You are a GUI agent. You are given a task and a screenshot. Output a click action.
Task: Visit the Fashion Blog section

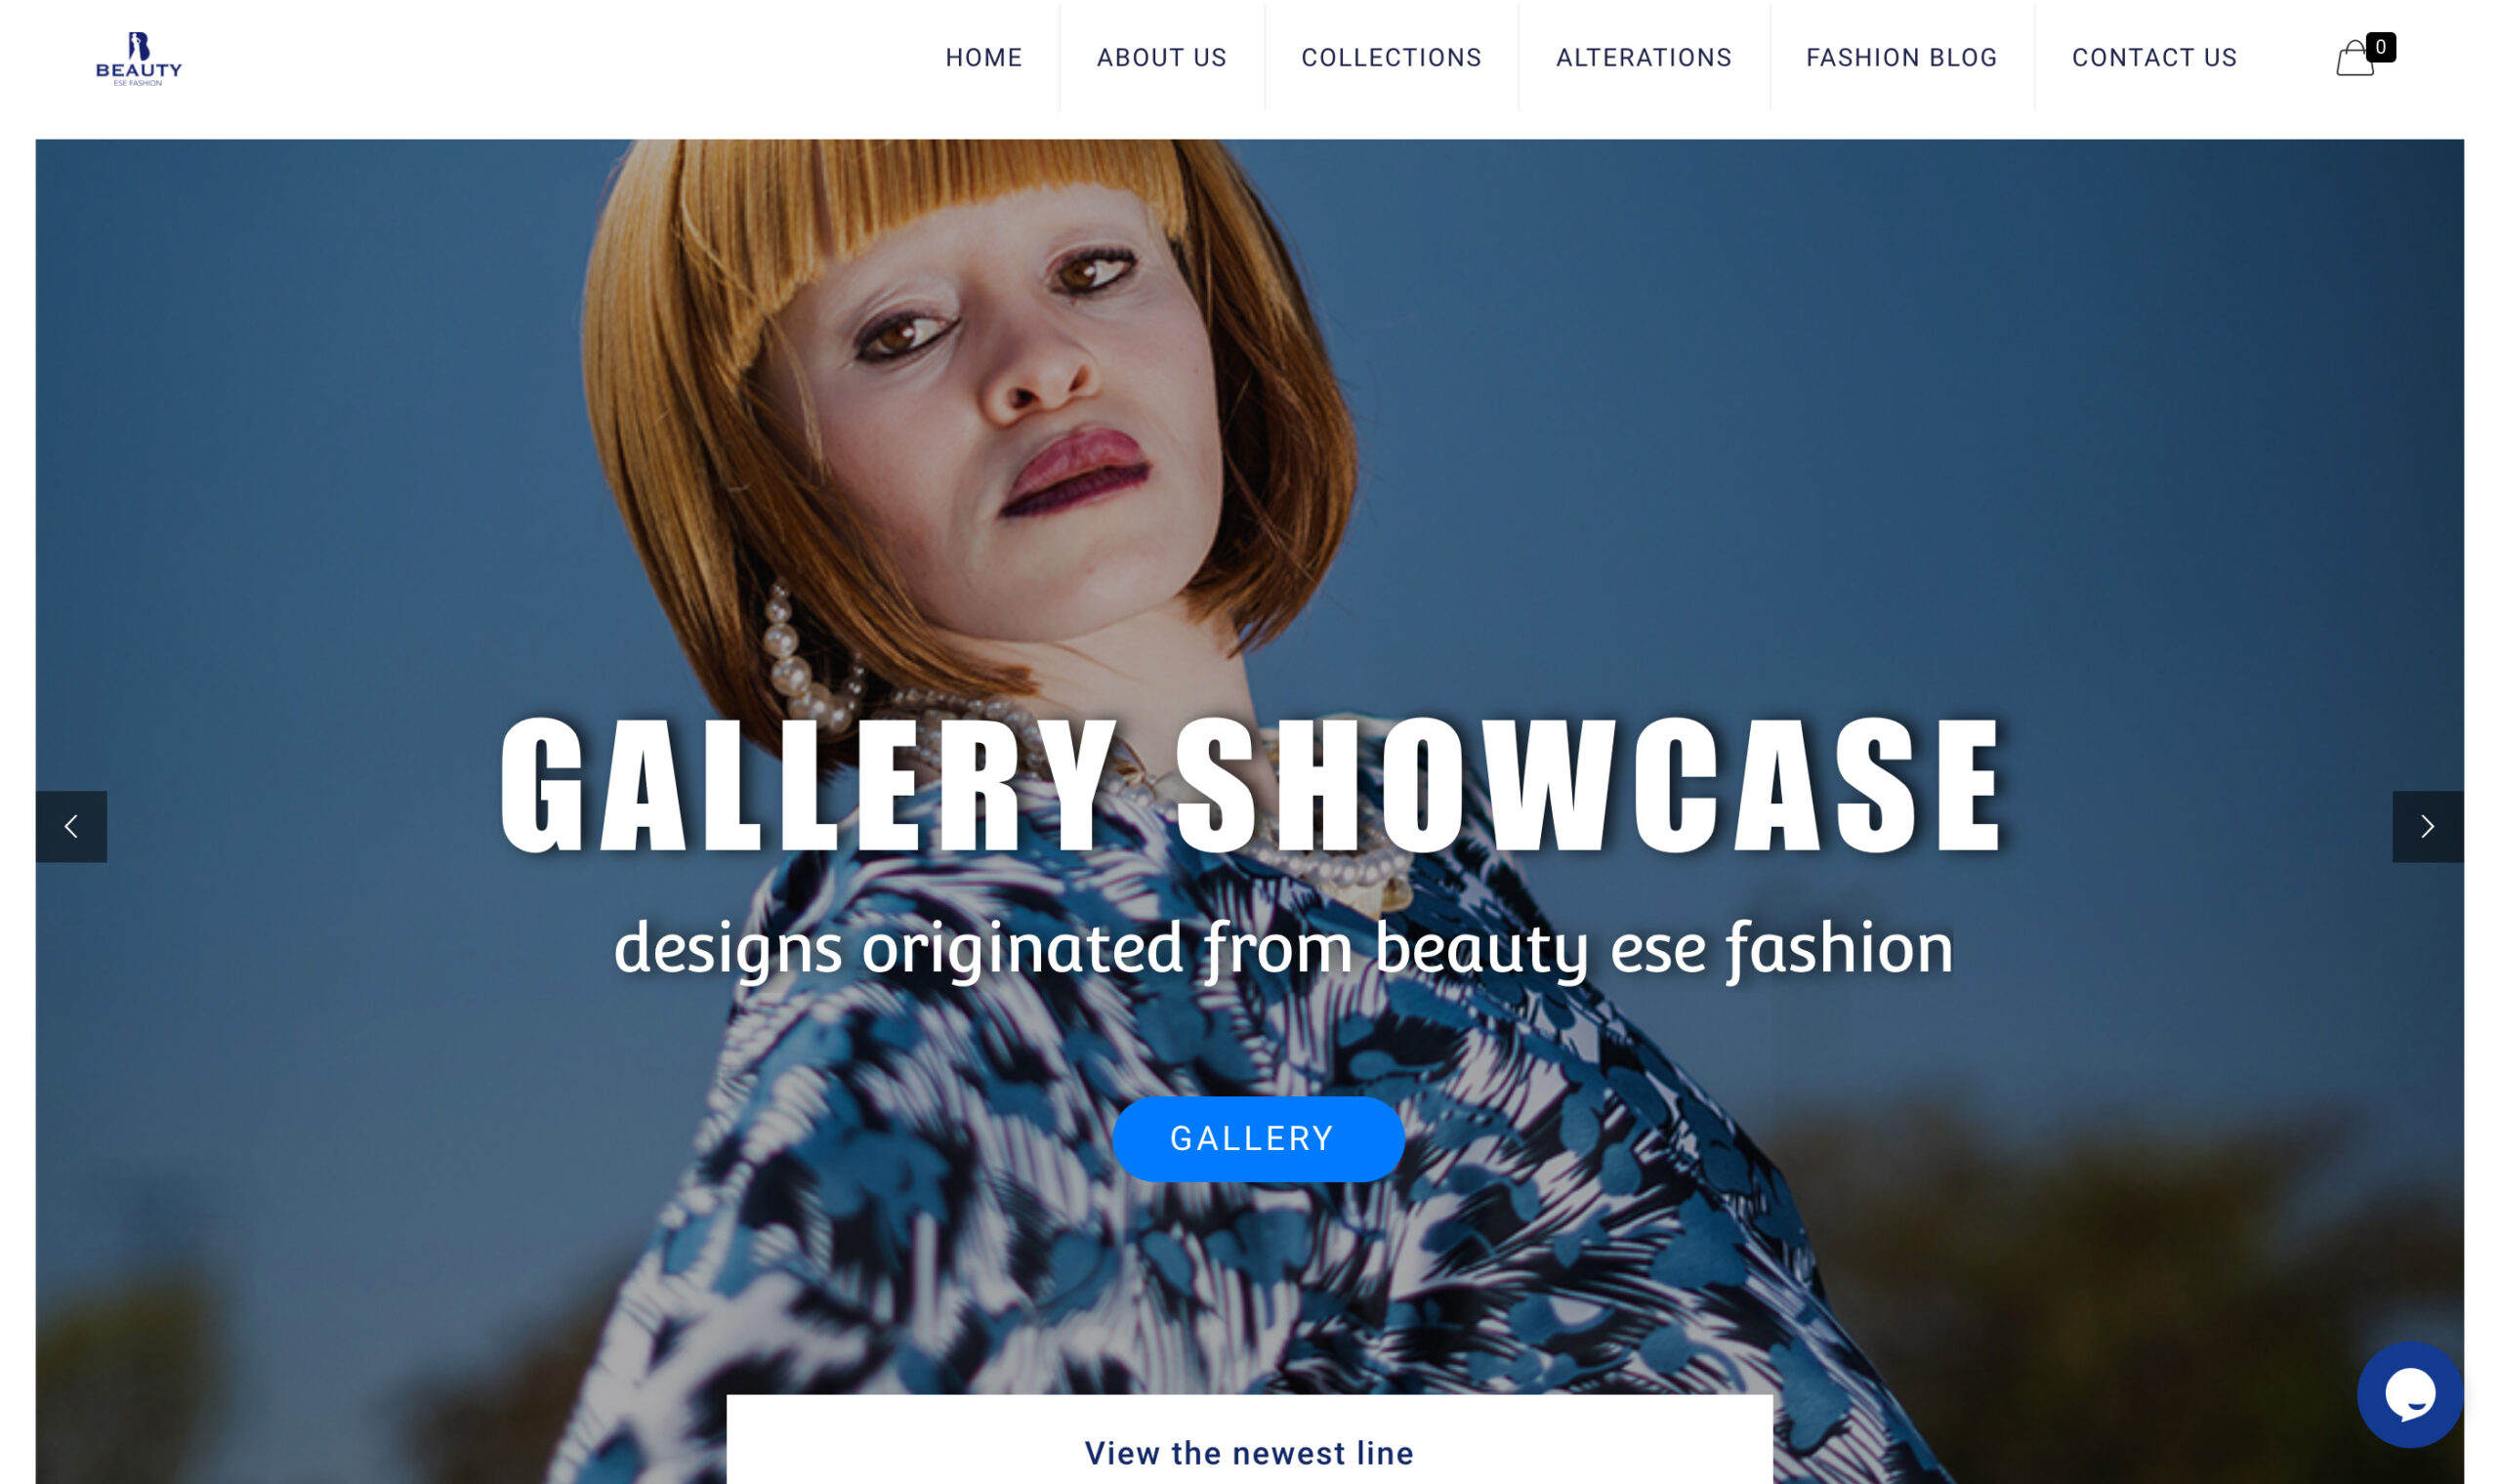(x=1901, y=58)
